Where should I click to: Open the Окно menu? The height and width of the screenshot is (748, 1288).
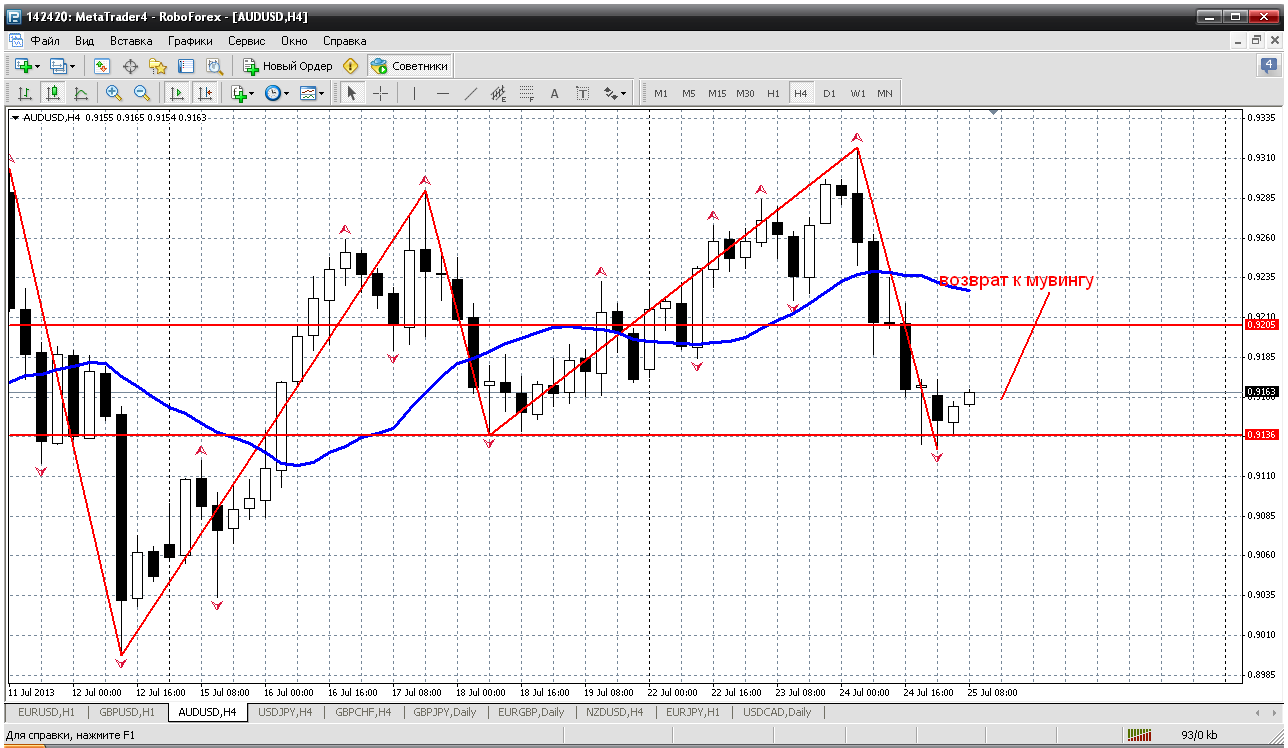(294, 41)
